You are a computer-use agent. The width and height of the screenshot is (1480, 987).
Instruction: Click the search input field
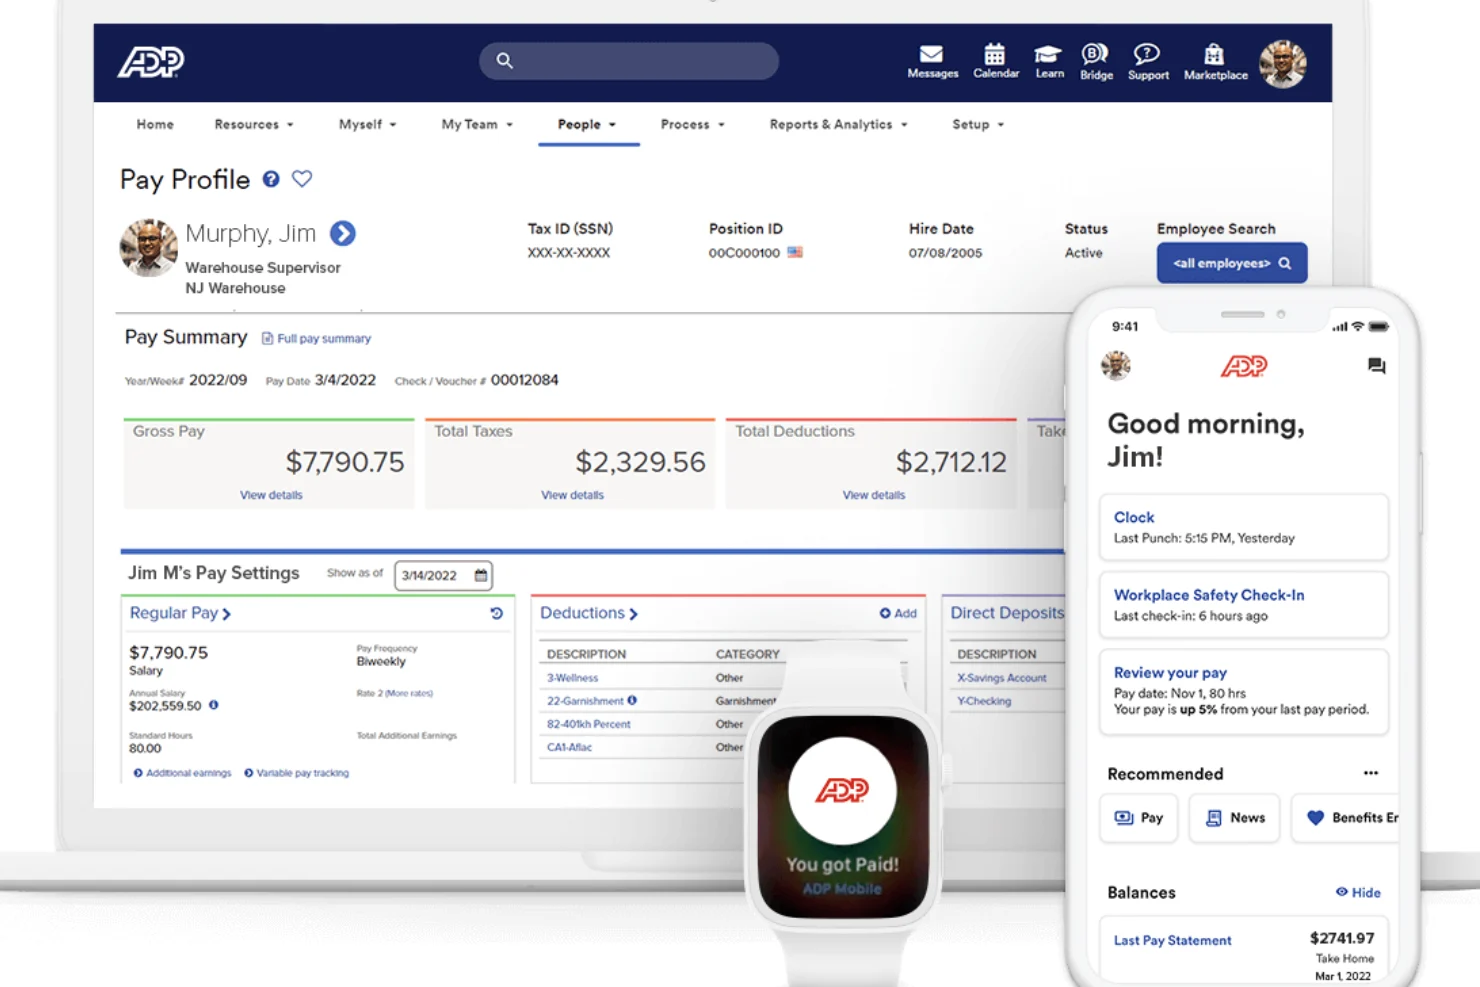click(629, 61)
